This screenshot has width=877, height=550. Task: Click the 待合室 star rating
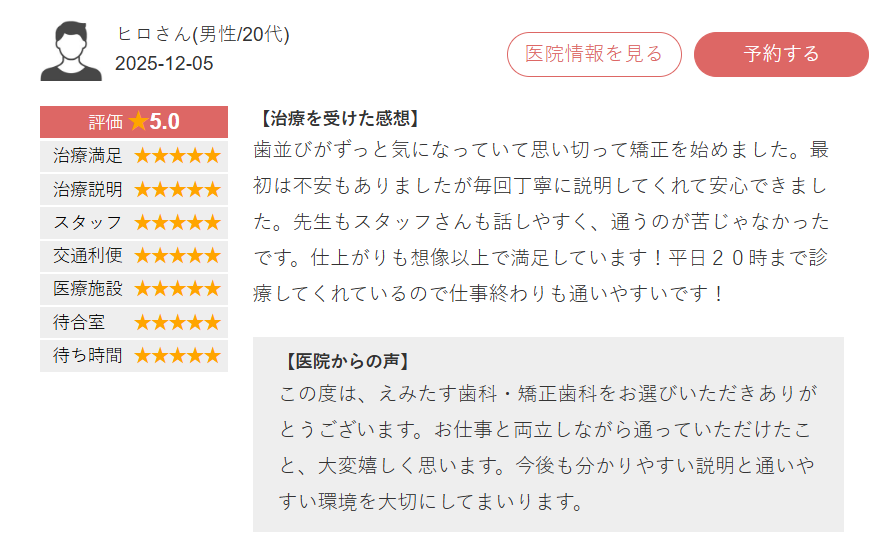click(177, 322)
